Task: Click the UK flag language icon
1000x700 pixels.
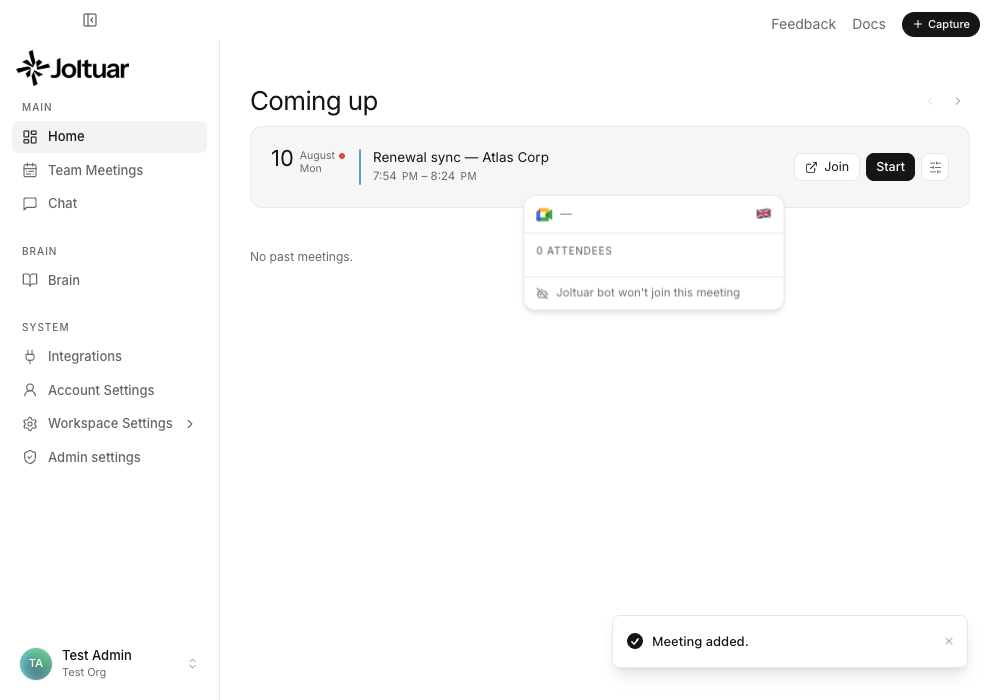Action: click(763, 214)
